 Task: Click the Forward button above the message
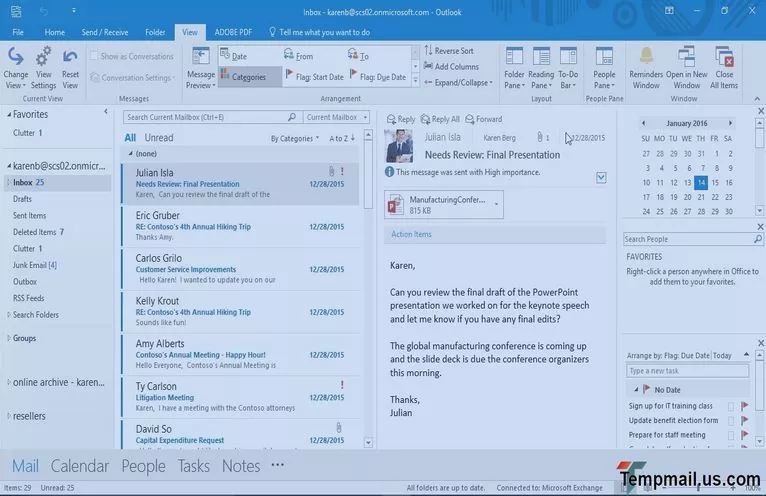pos(482,119)
